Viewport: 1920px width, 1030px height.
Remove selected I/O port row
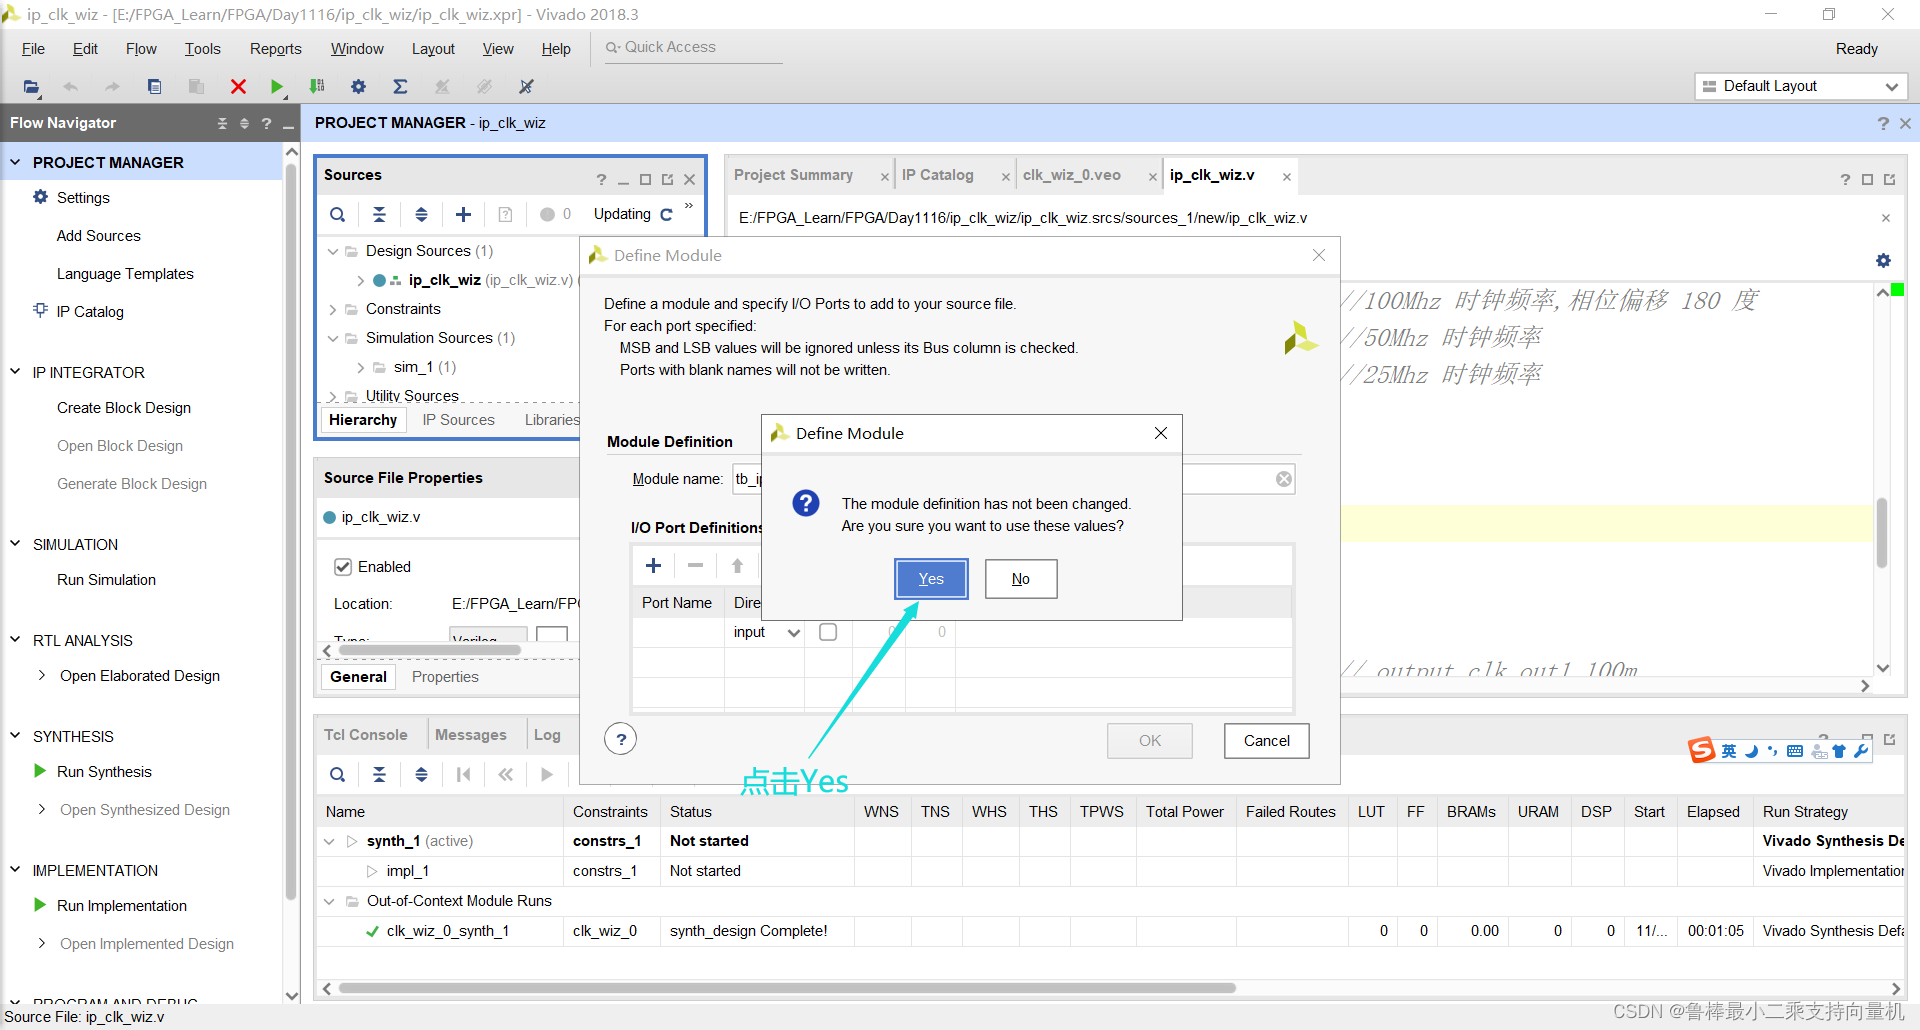click(695, 566)
